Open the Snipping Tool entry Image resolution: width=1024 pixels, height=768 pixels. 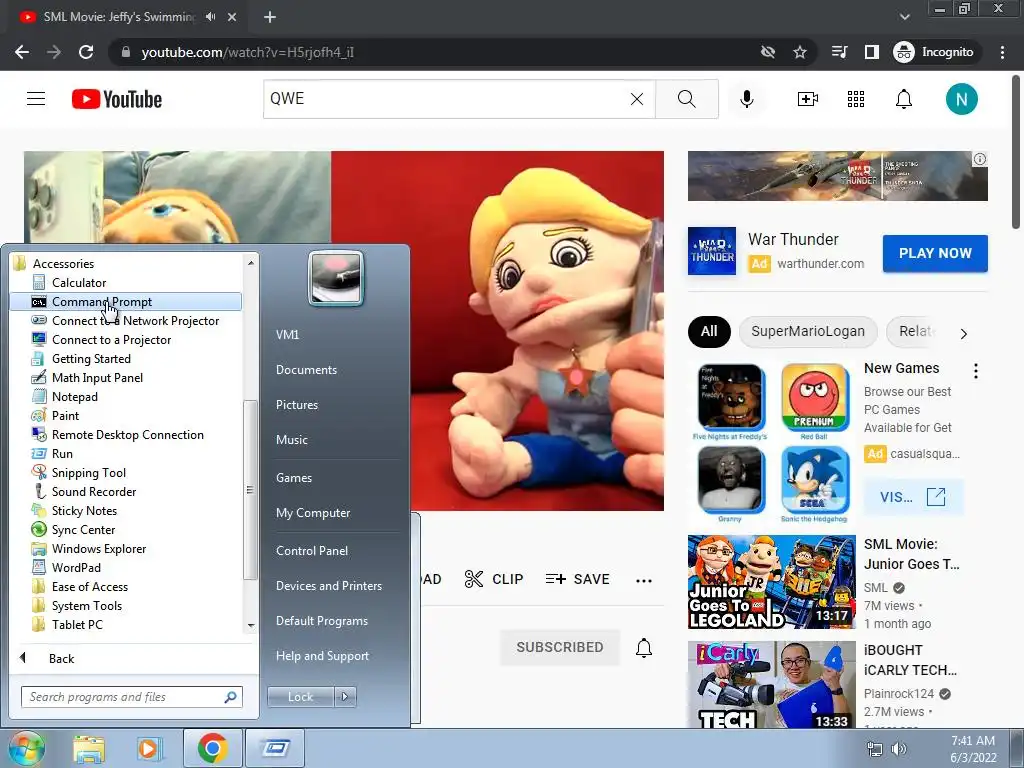125,473
